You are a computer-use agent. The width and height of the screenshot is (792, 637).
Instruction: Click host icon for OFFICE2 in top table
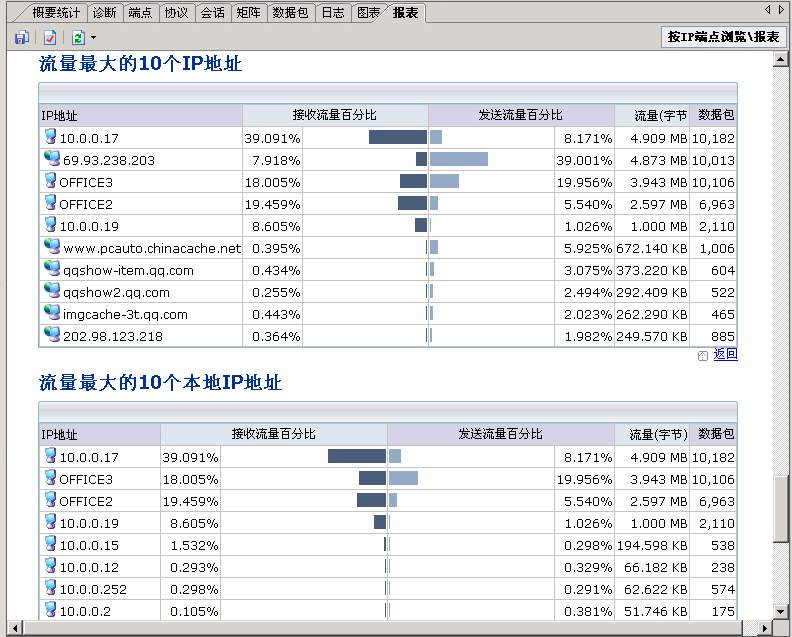tap(51, 203)
